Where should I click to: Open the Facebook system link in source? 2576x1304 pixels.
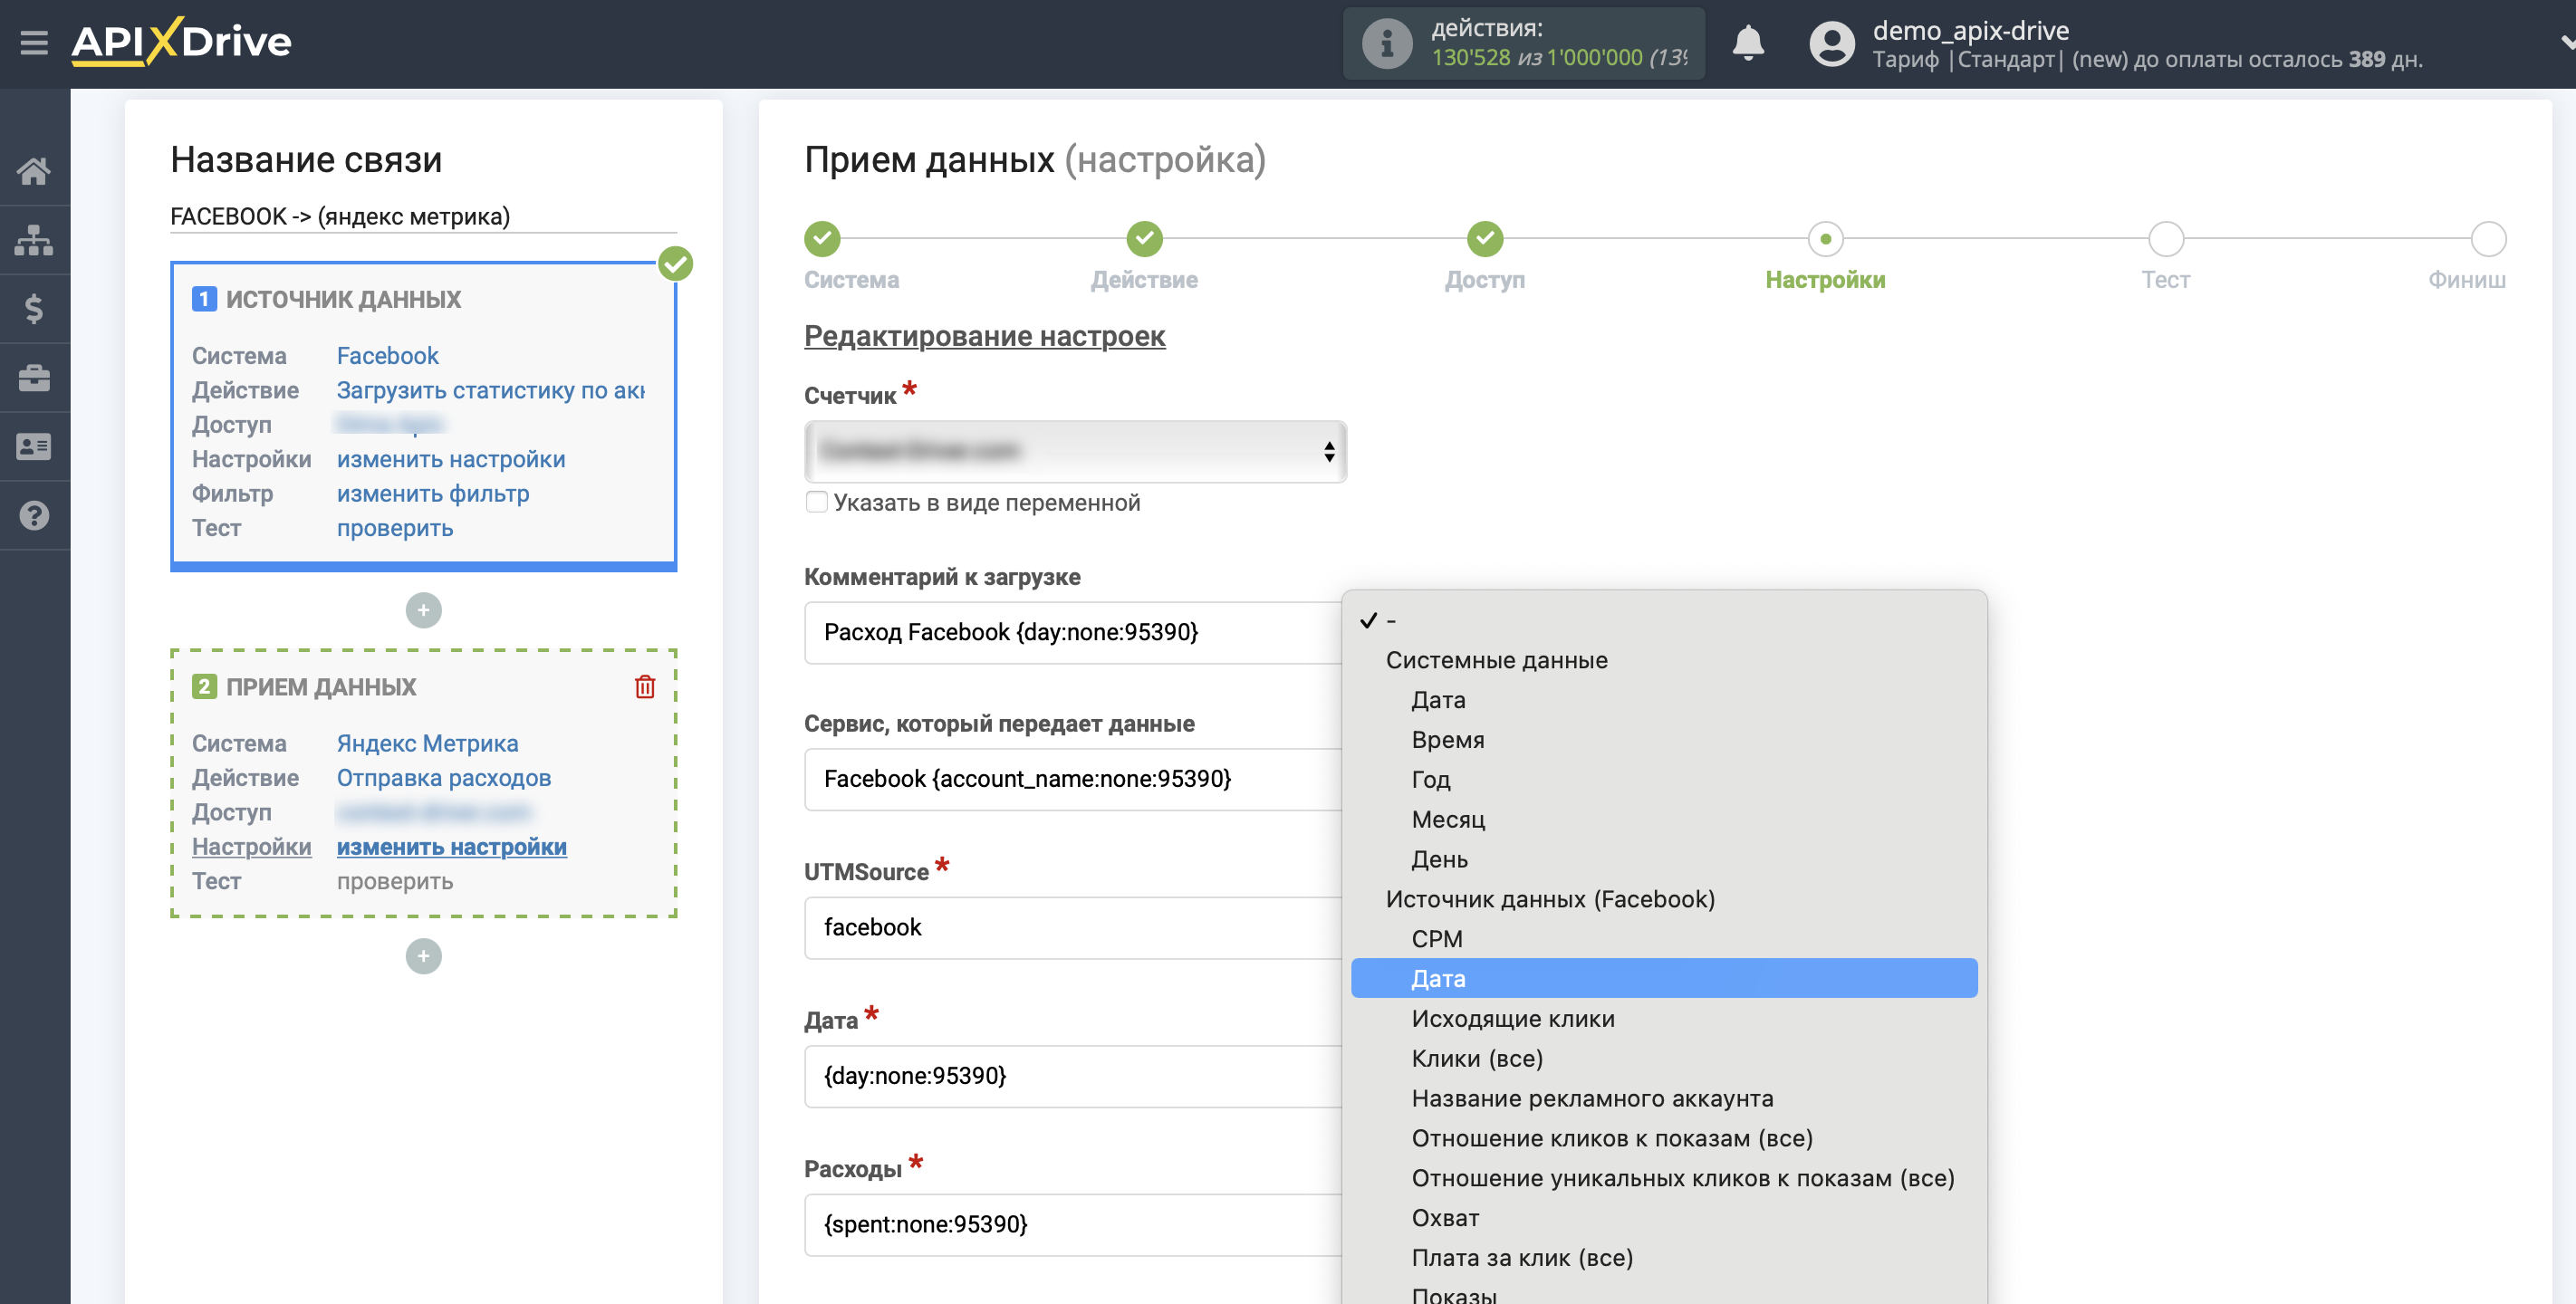coord(387,356)
